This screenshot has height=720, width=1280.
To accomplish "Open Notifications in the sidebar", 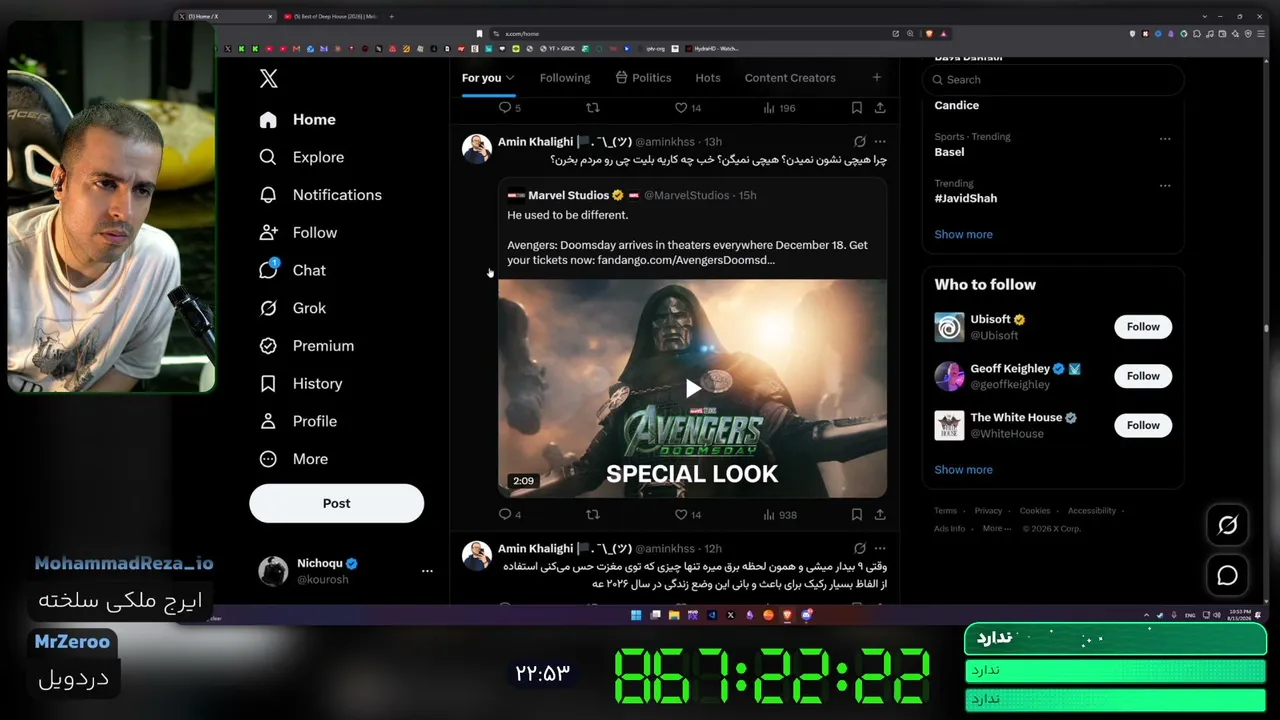I will pyautogui.click(x=320, y=195).
